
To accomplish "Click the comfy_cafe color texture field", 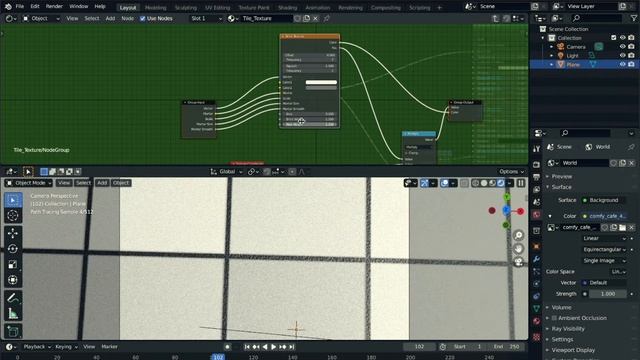I will pyautogui.click(x=605, y=216).
